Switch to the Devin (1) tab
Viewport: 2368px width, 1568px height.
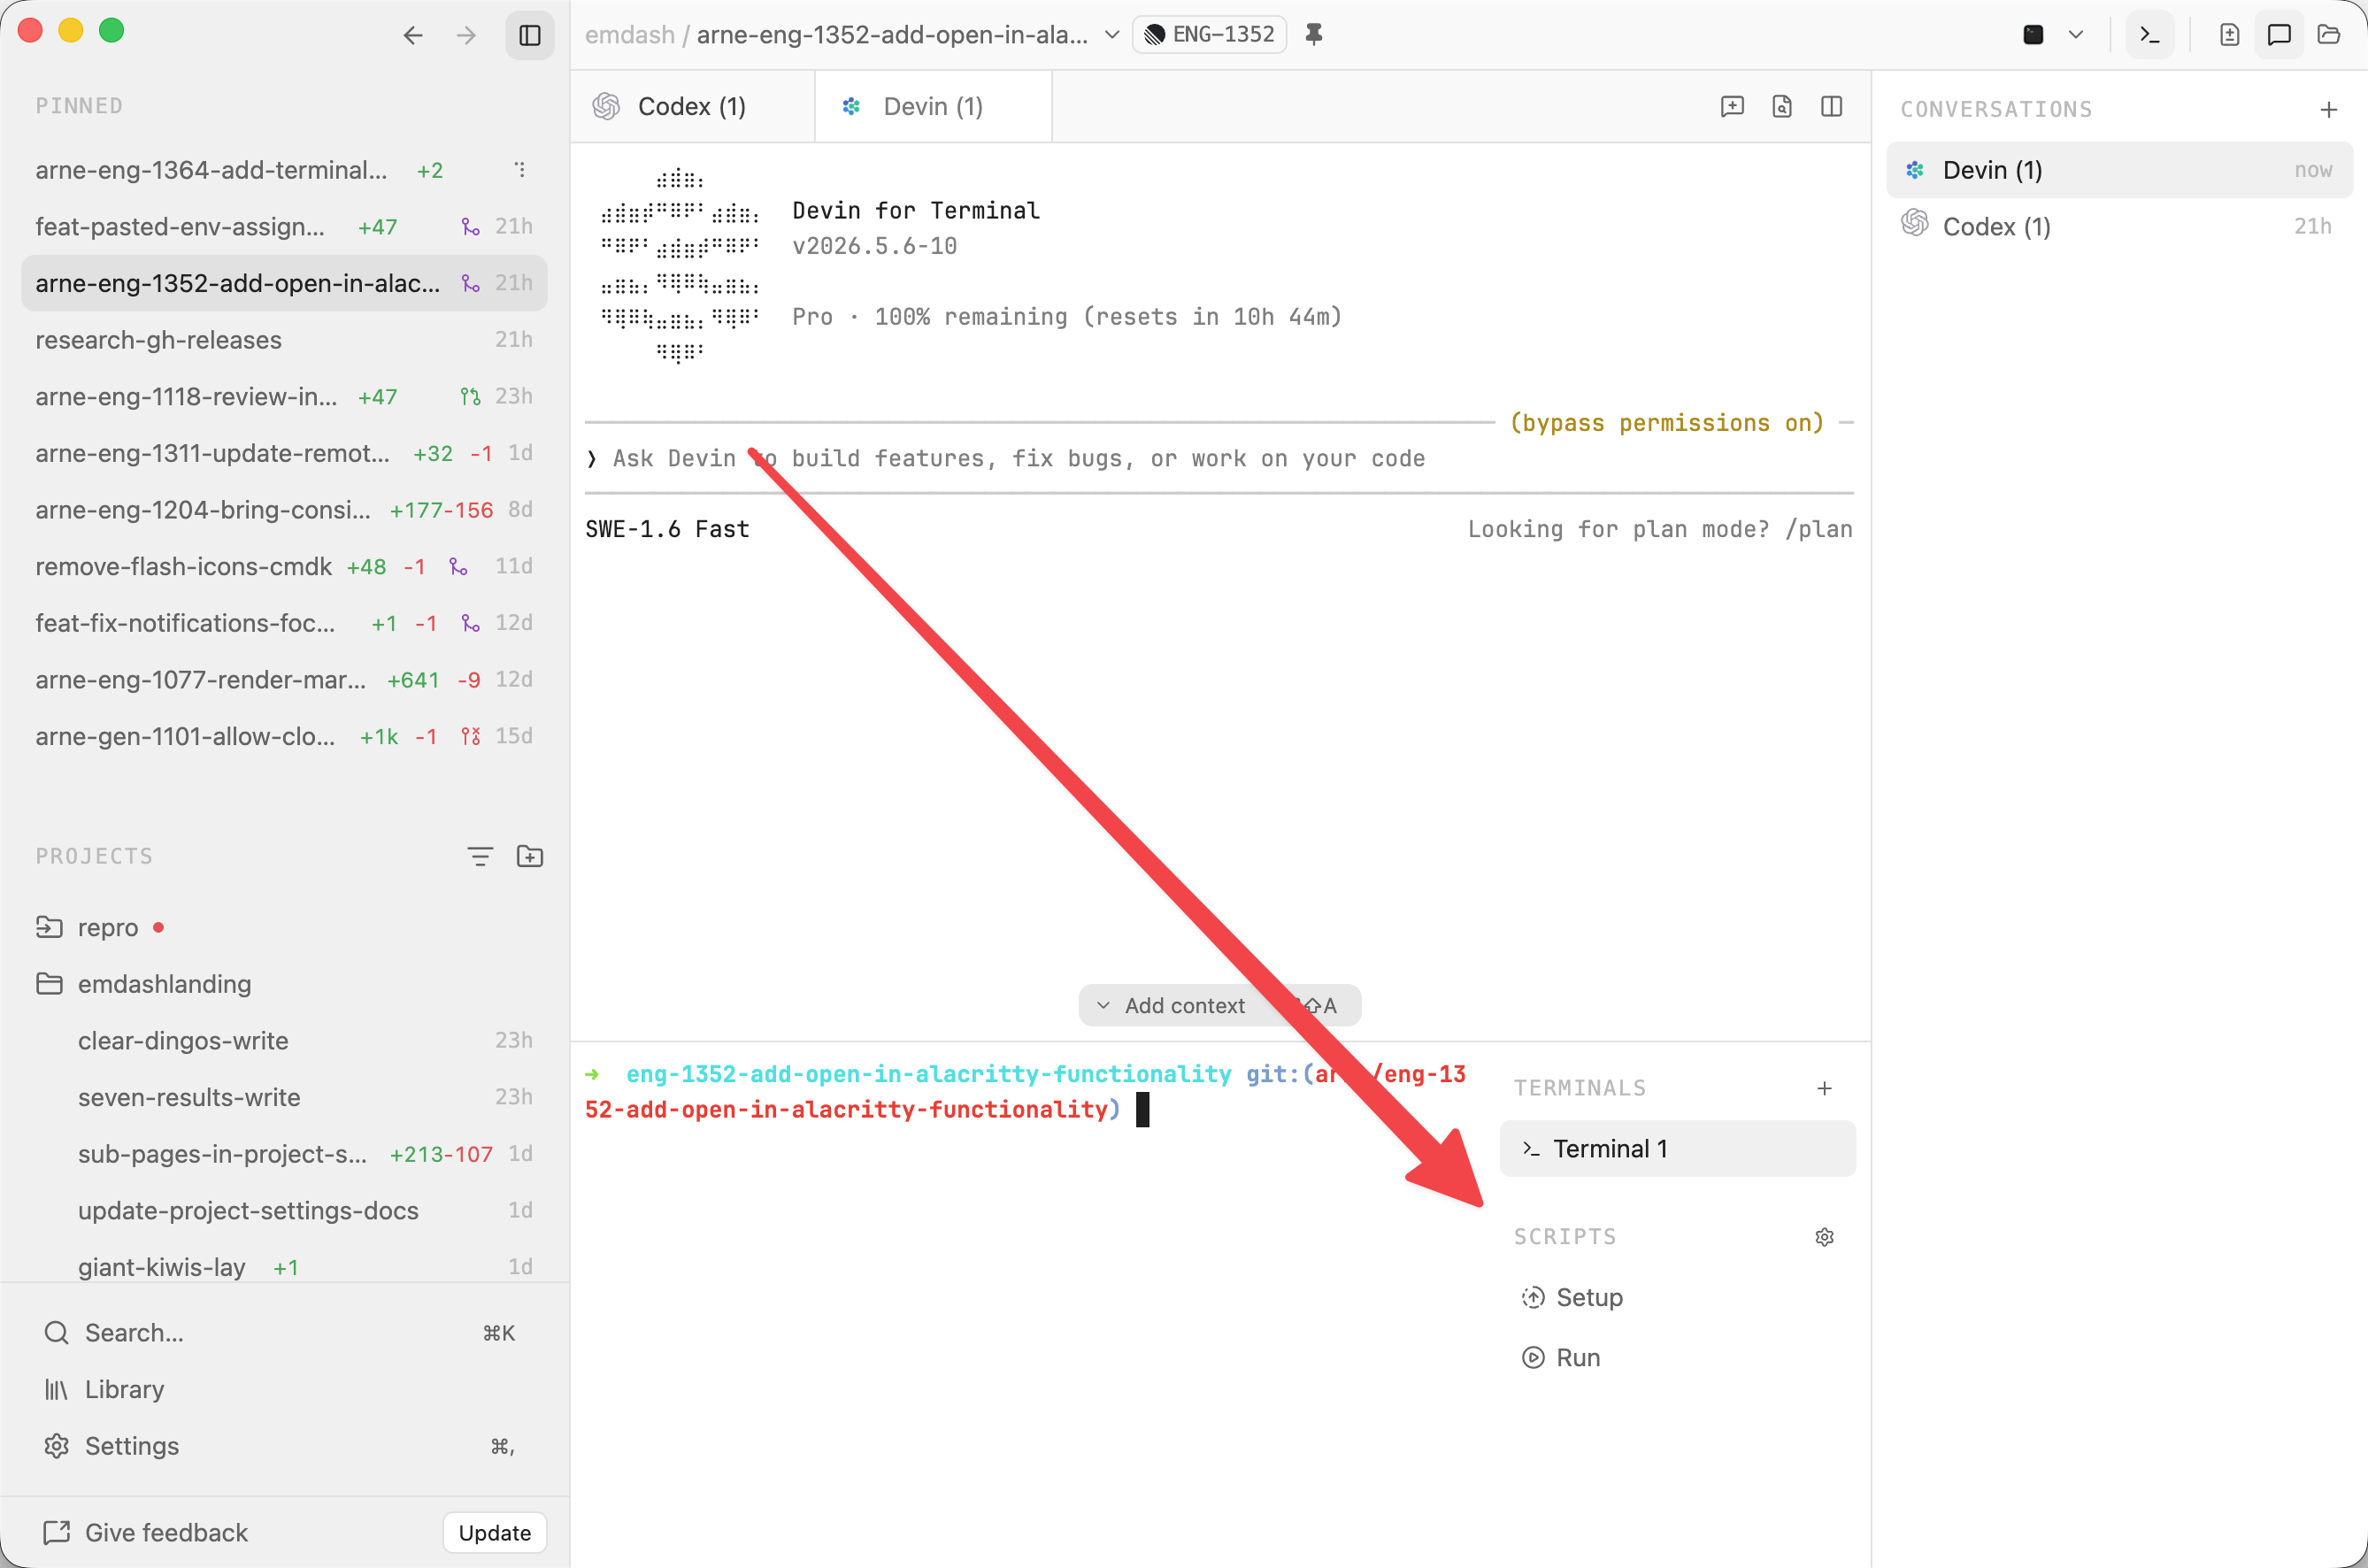(933, 107)
